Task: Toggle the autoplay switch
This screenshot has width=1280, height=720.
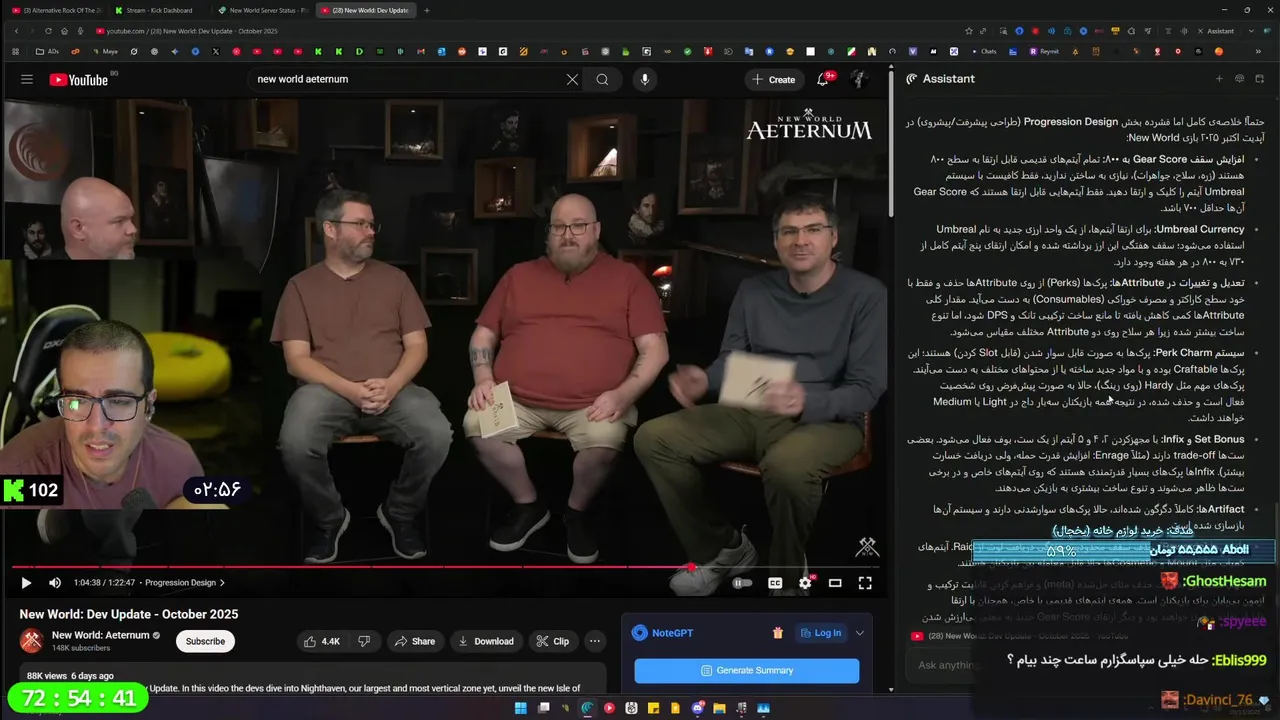Action: (742, 583)
